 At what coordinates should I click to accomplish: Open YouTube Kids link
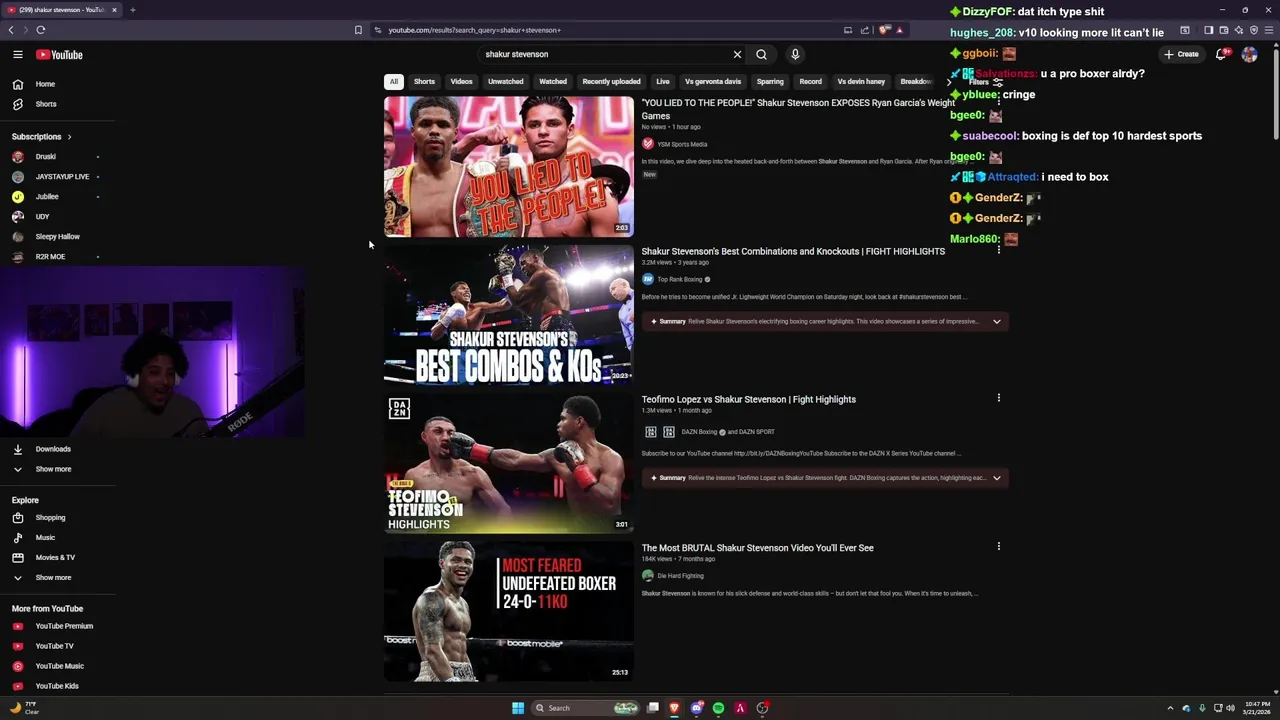46,686
